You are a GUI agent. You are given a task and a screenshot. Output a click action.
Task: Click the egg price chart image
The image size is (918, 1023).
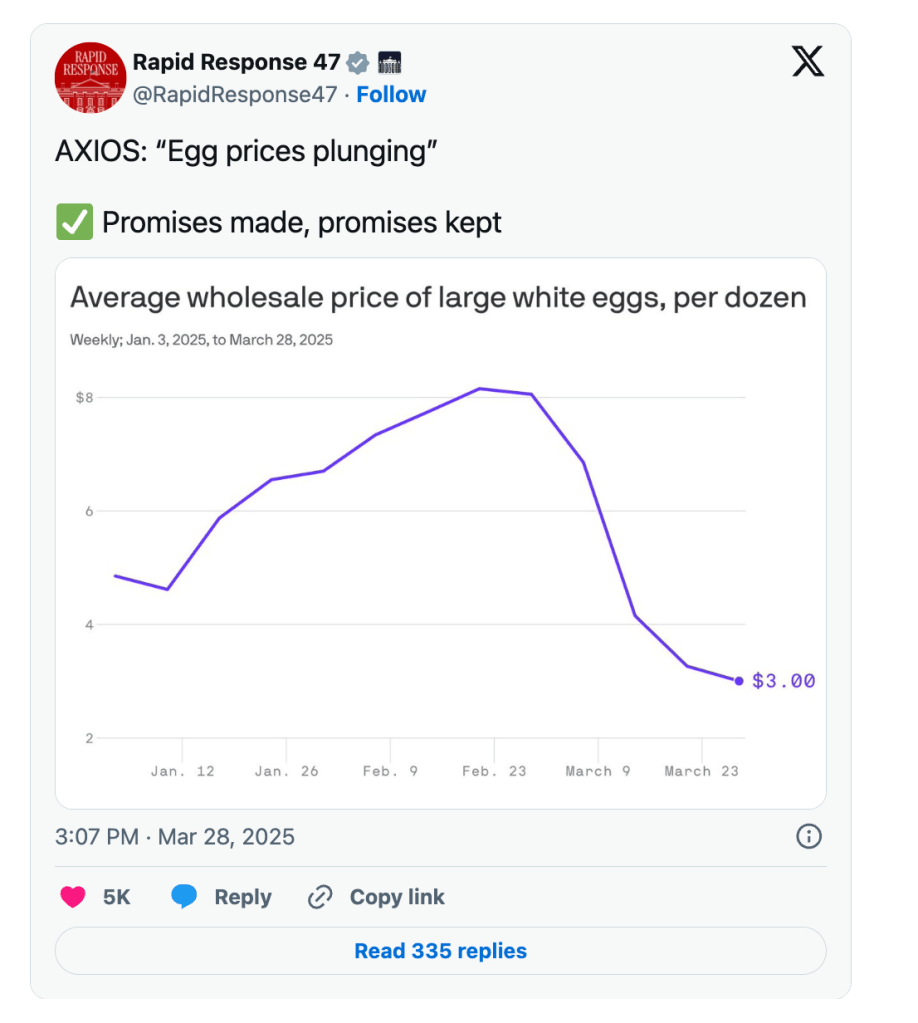[440, 560]
